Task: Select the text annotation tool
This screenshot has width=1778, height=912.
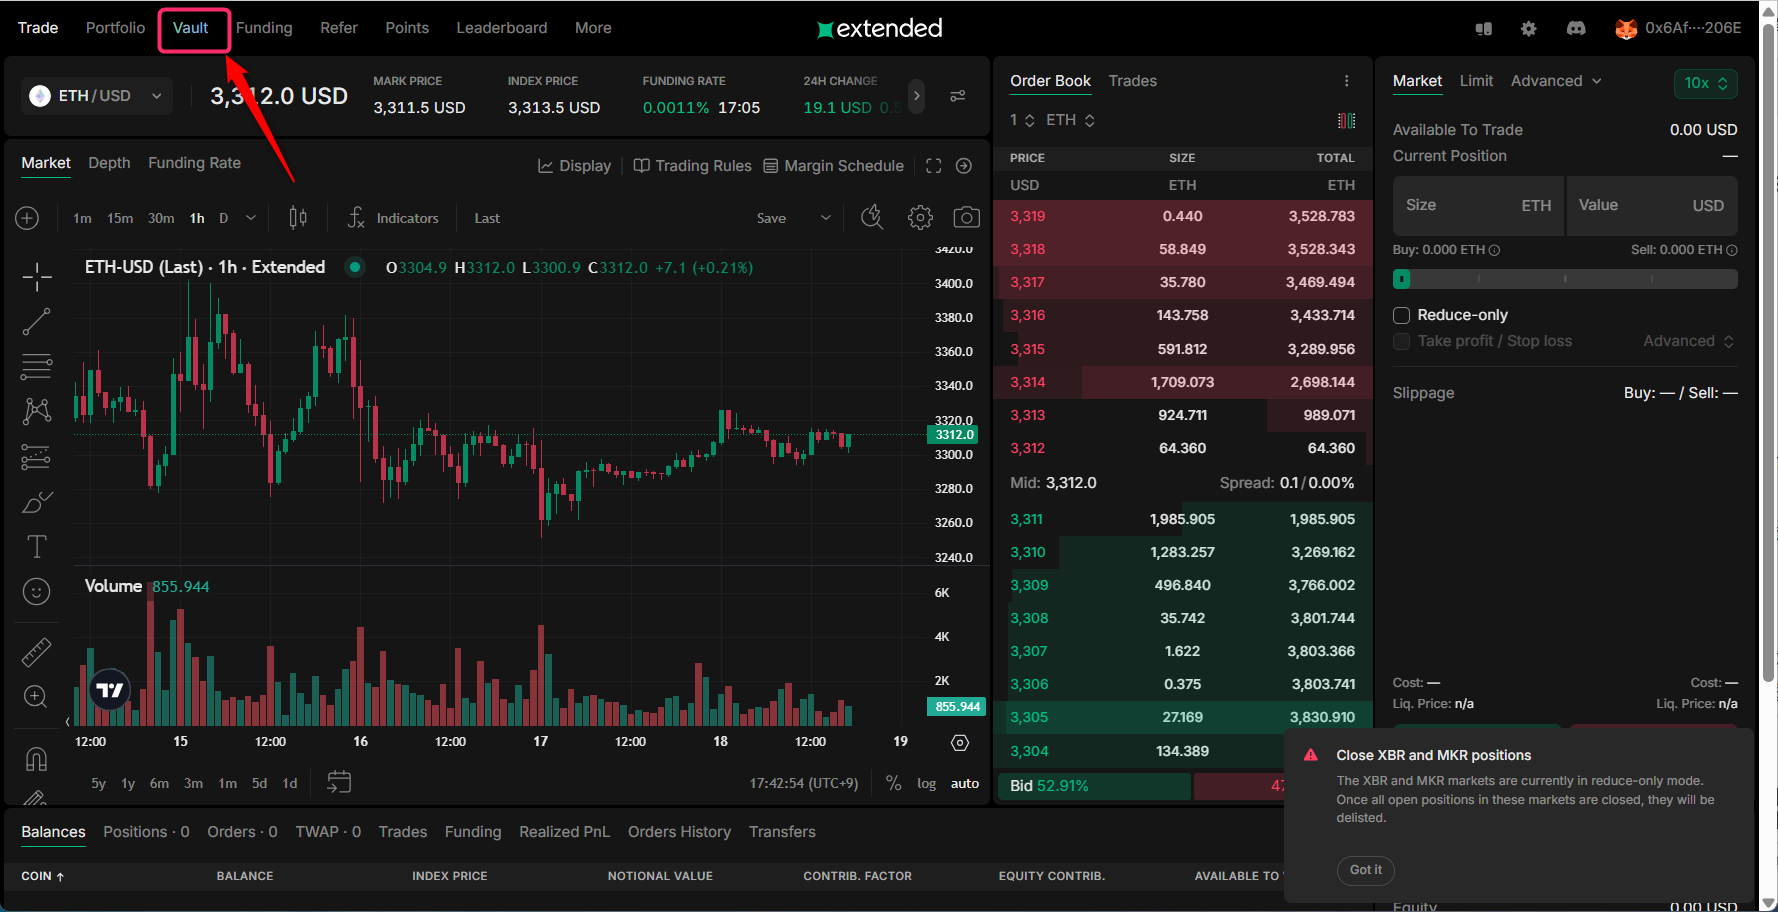Action: pos(37,546)
